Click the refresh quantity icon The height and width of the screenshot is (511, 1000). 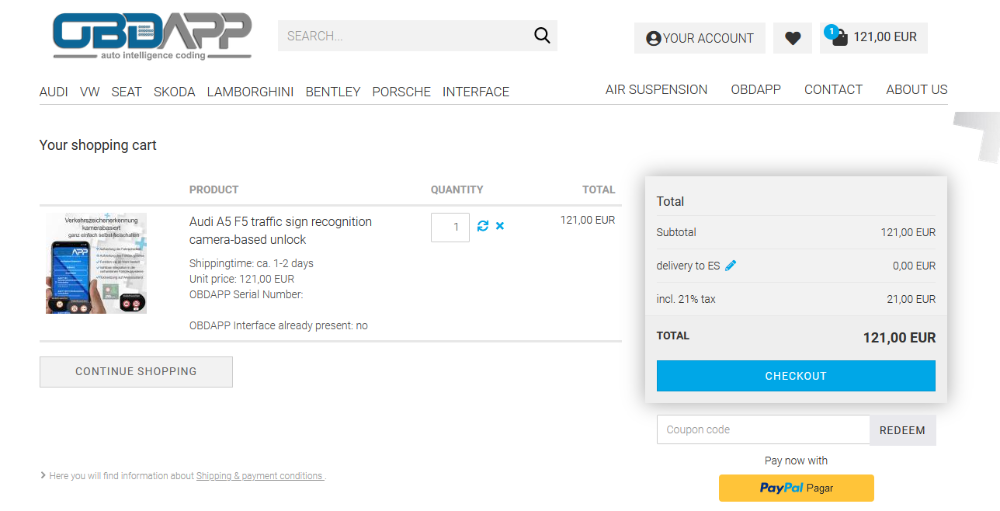pyautogui.click(x=483, y=226)
